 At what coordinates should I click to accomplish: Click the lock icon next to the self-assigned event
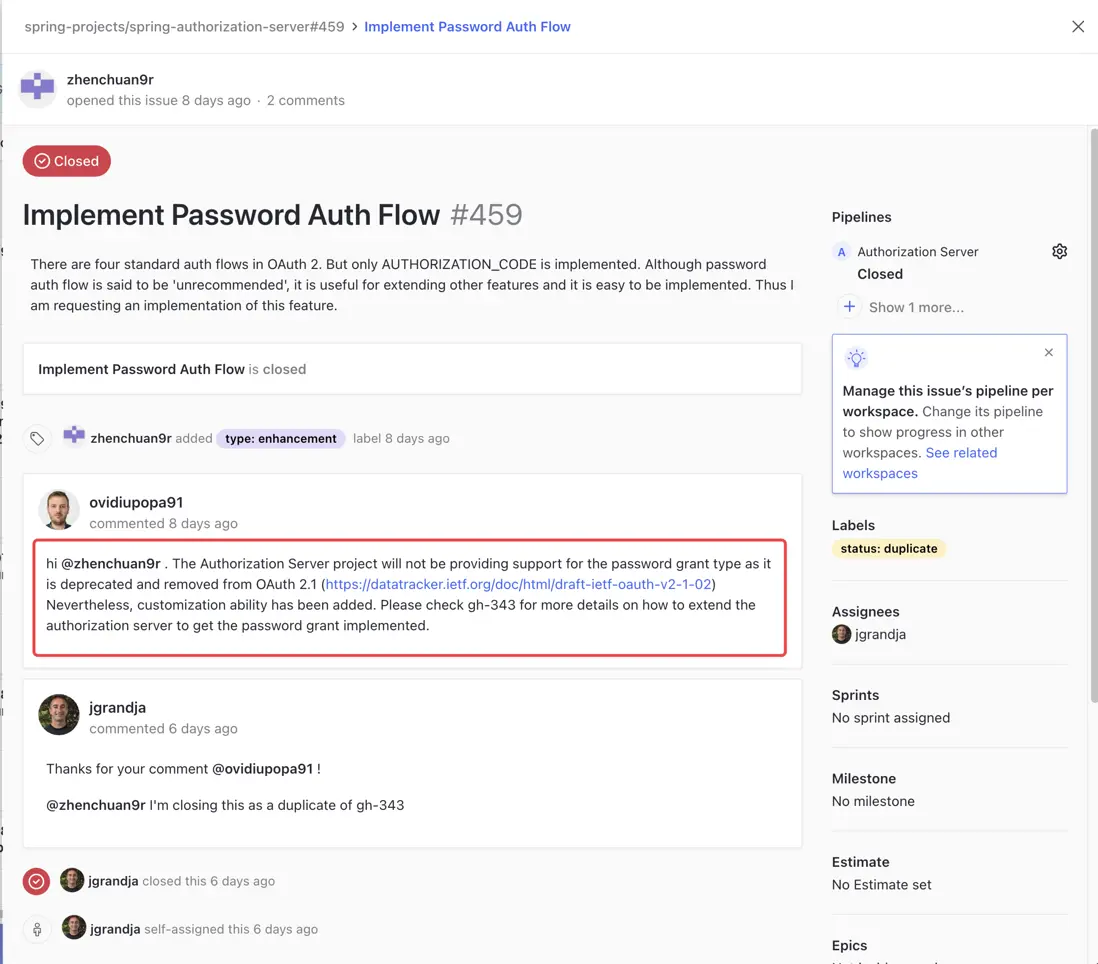point(37,929)
